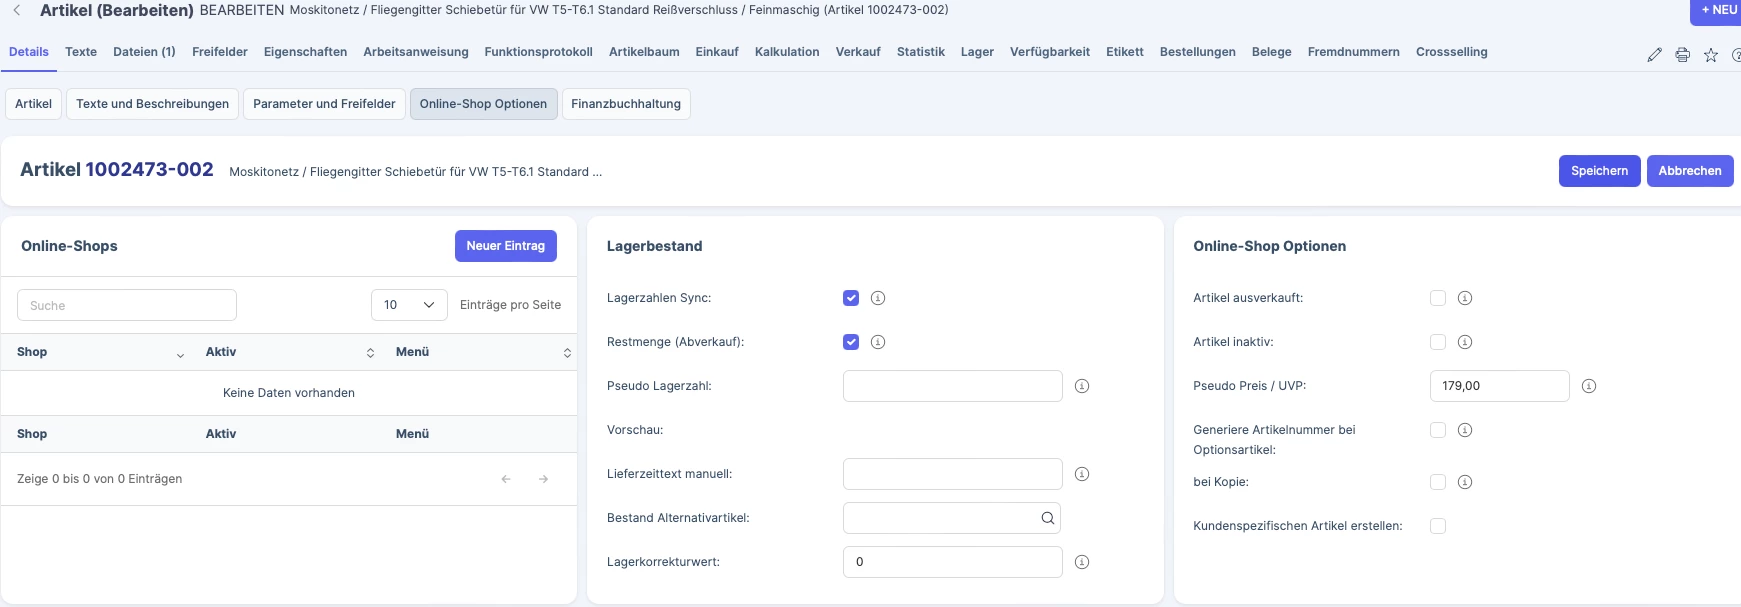Screen dimensions: 1741x607
Task: Switch to the Kalkulation tab
Action: point(787,52)
